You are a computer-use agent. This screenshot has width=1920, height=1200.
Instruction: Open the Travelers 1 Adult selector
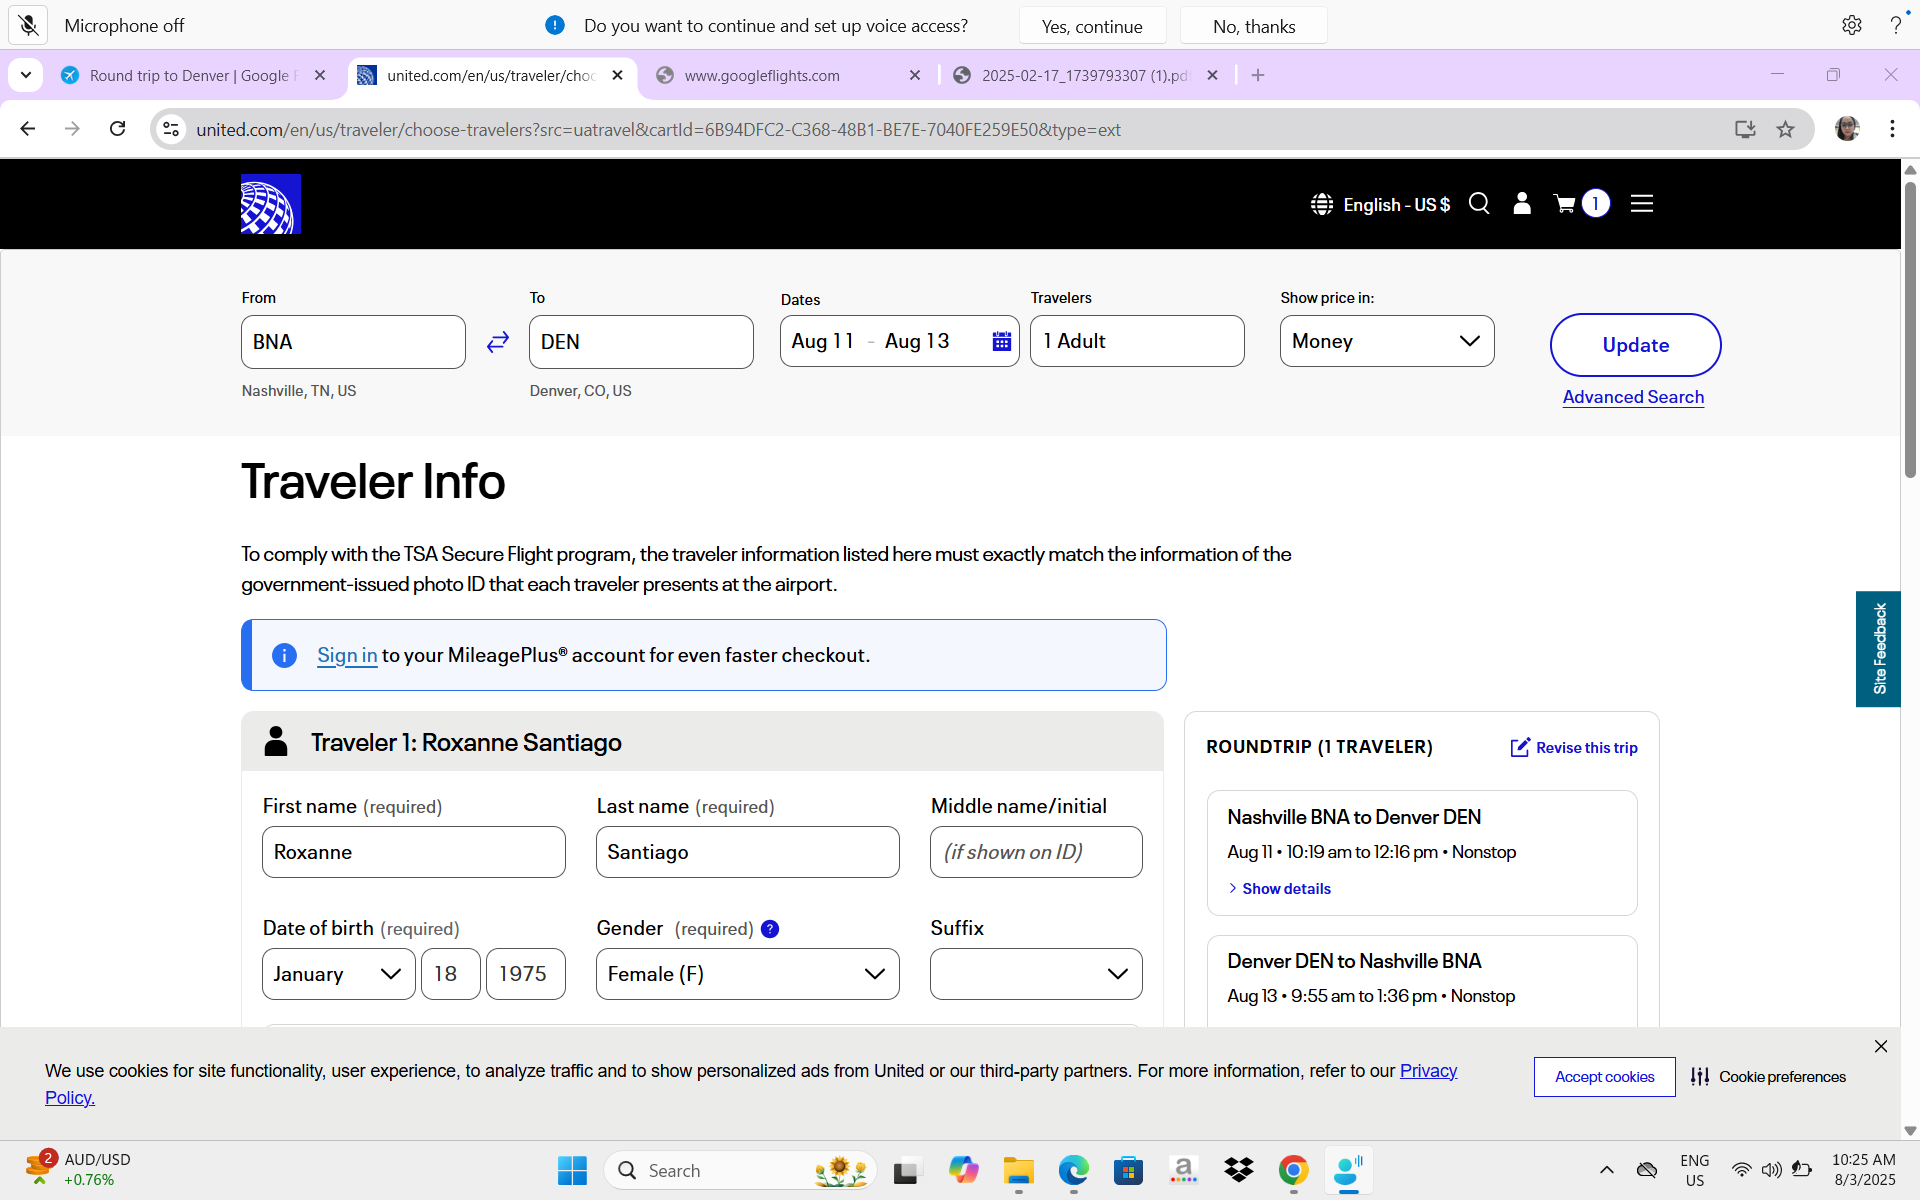click(1137, 342)
